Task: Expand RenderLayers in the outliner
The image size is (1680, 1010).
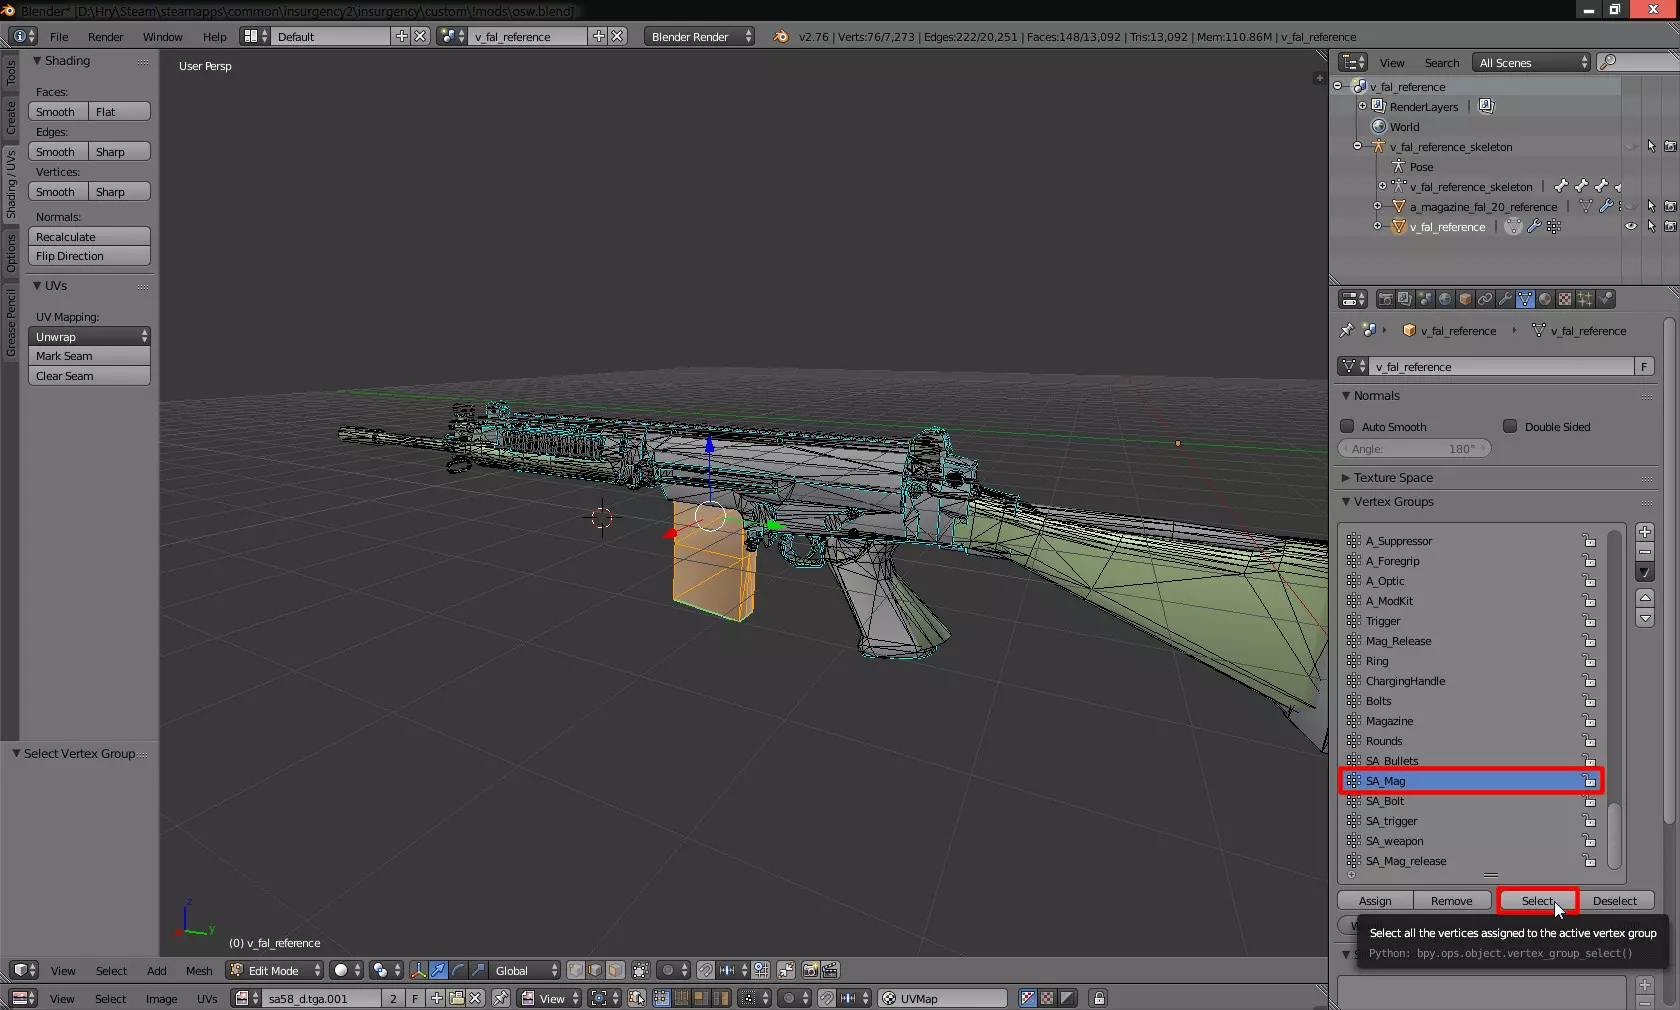Action: tap(1362, 106)
